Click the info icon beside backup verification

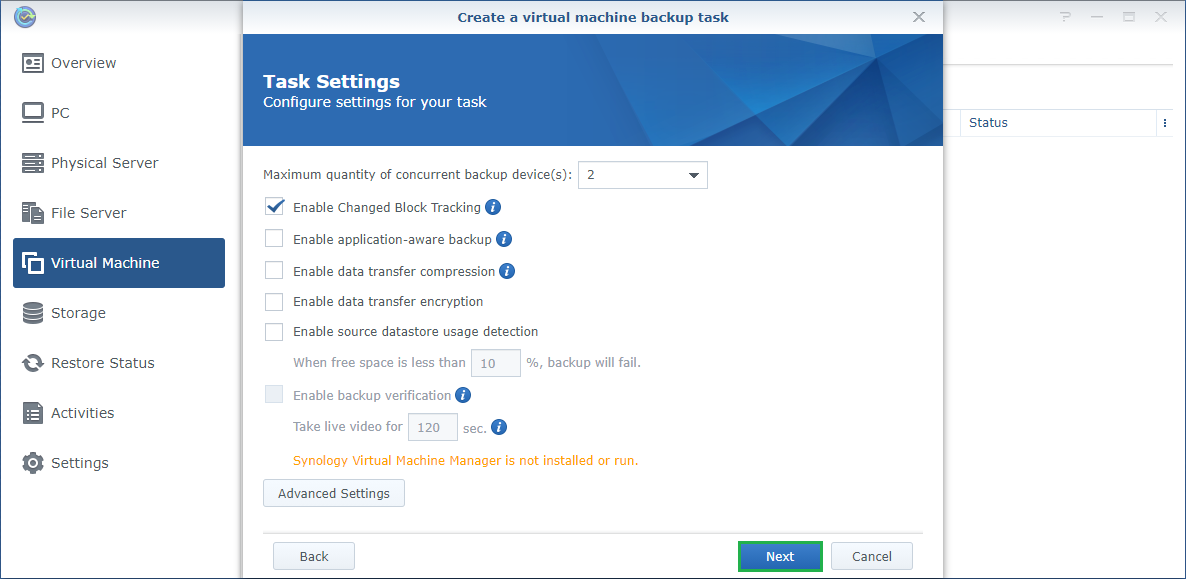click(x=463, y=395)
